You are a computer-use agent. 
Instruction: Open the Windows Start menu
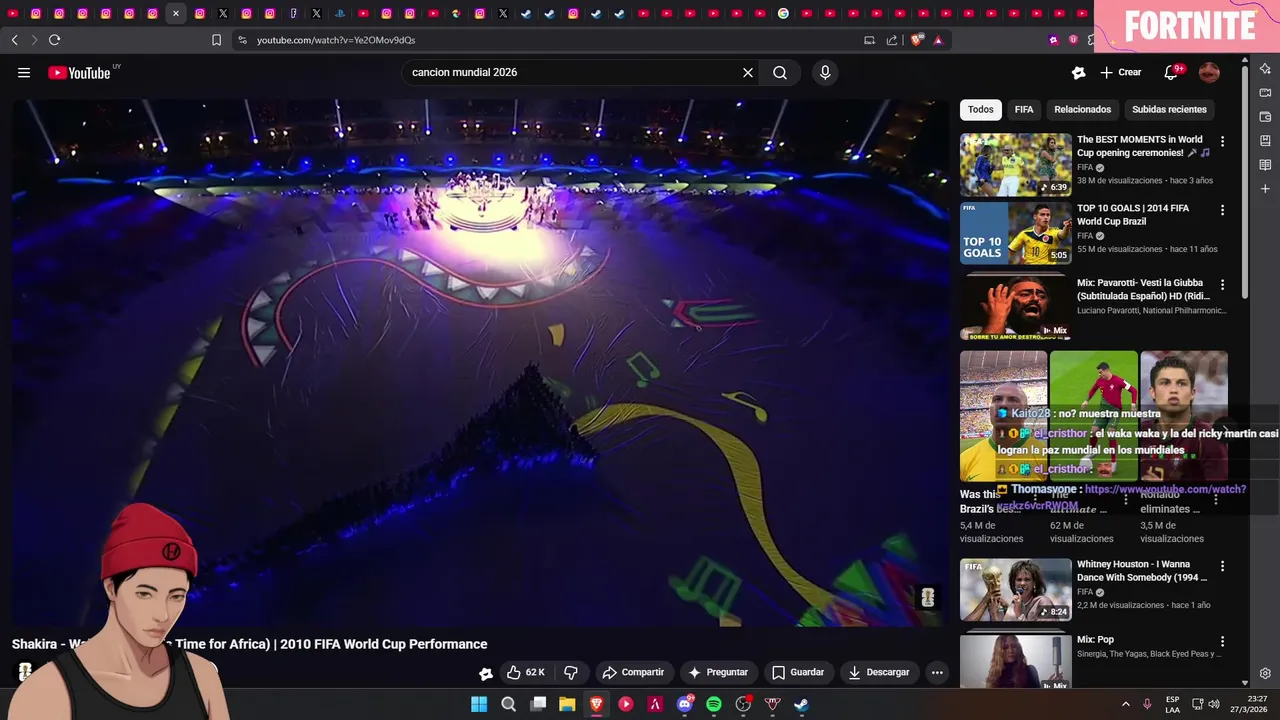click(479, 704)
